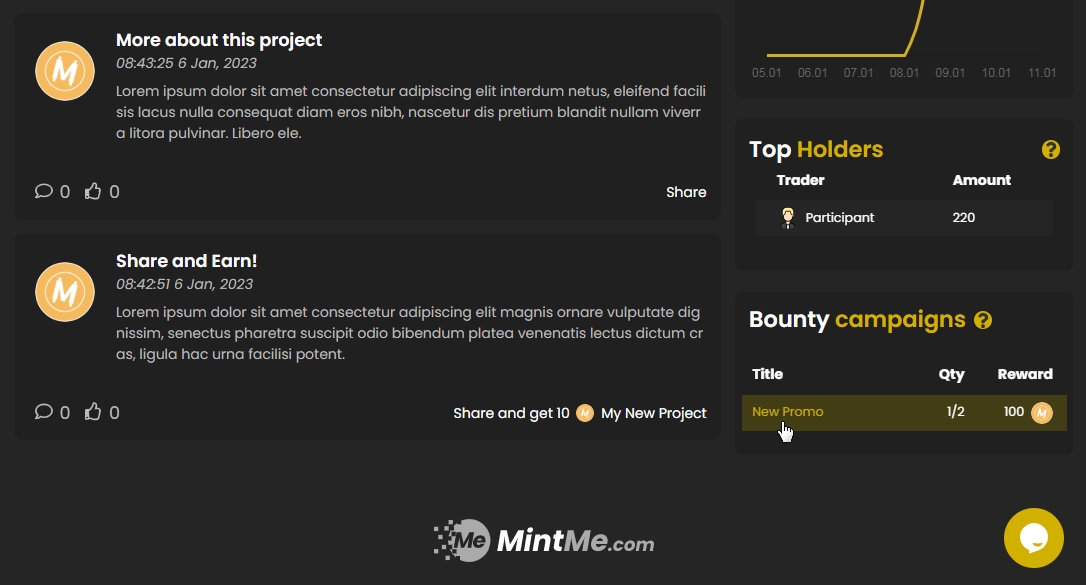
Task: Like the 'More about this project' post
Action: [93, 191]
